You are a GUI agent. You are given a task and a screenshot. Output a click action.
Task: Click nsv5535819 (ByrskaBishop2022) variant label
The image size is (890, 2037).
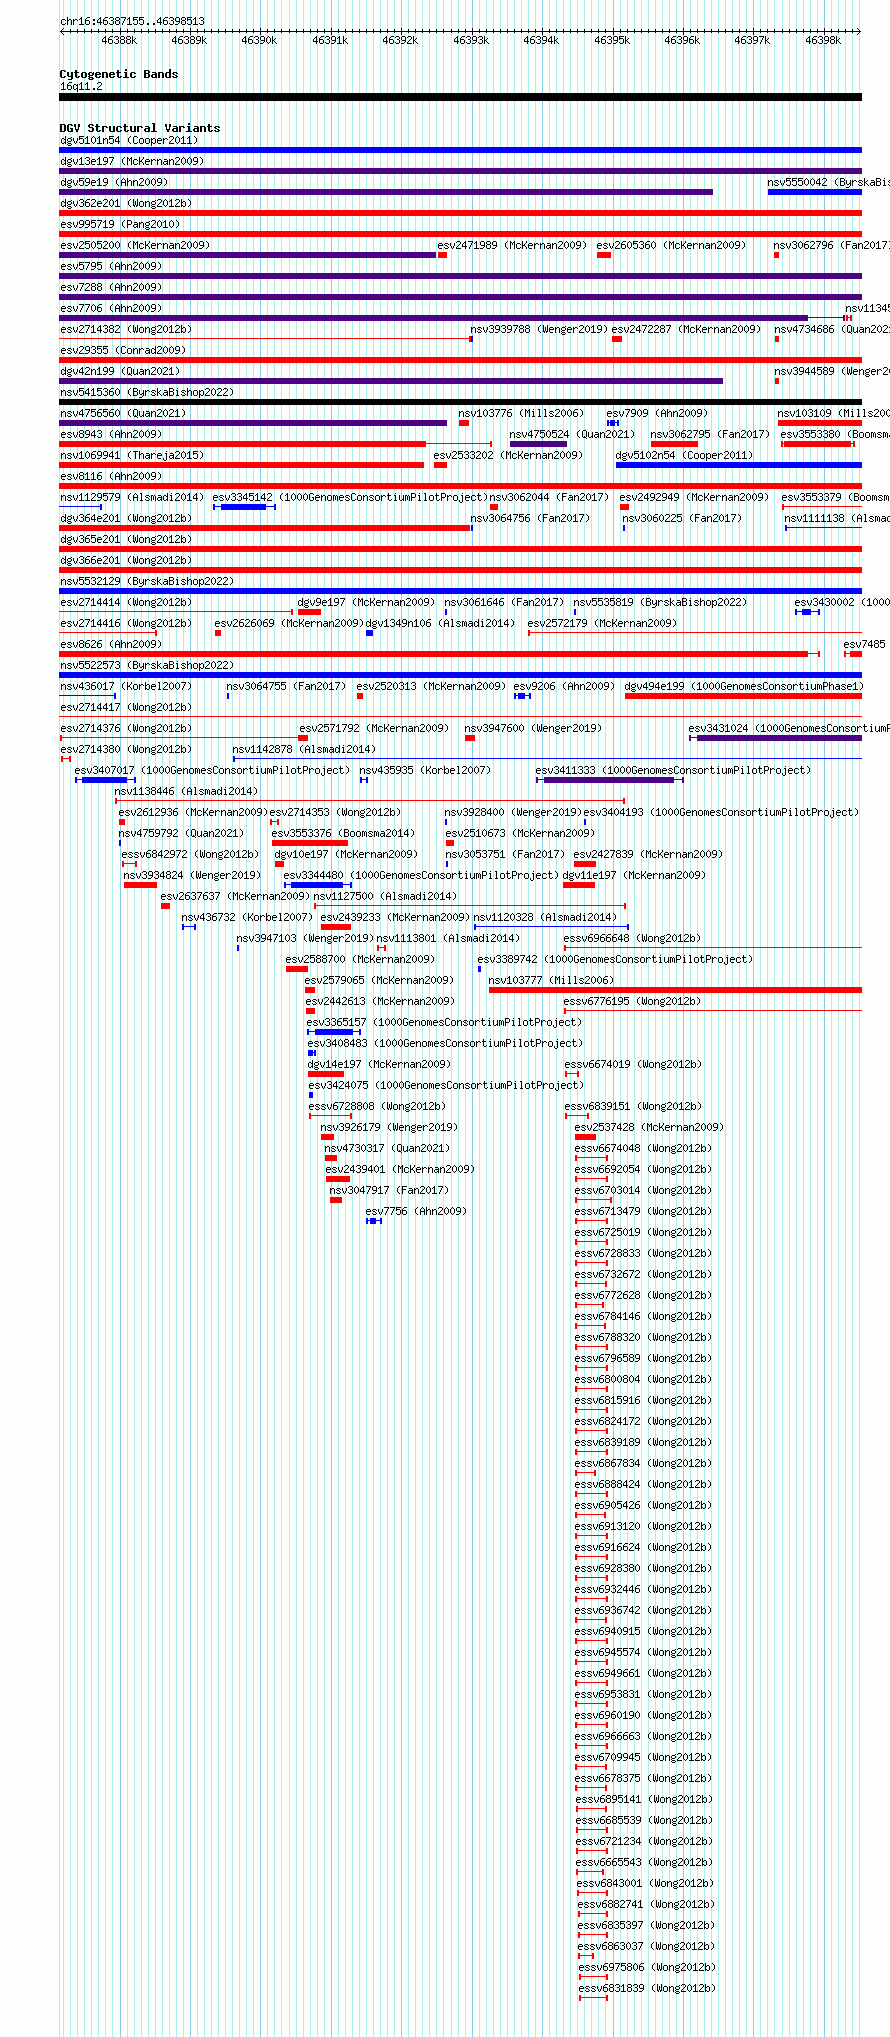coord(660,602)
